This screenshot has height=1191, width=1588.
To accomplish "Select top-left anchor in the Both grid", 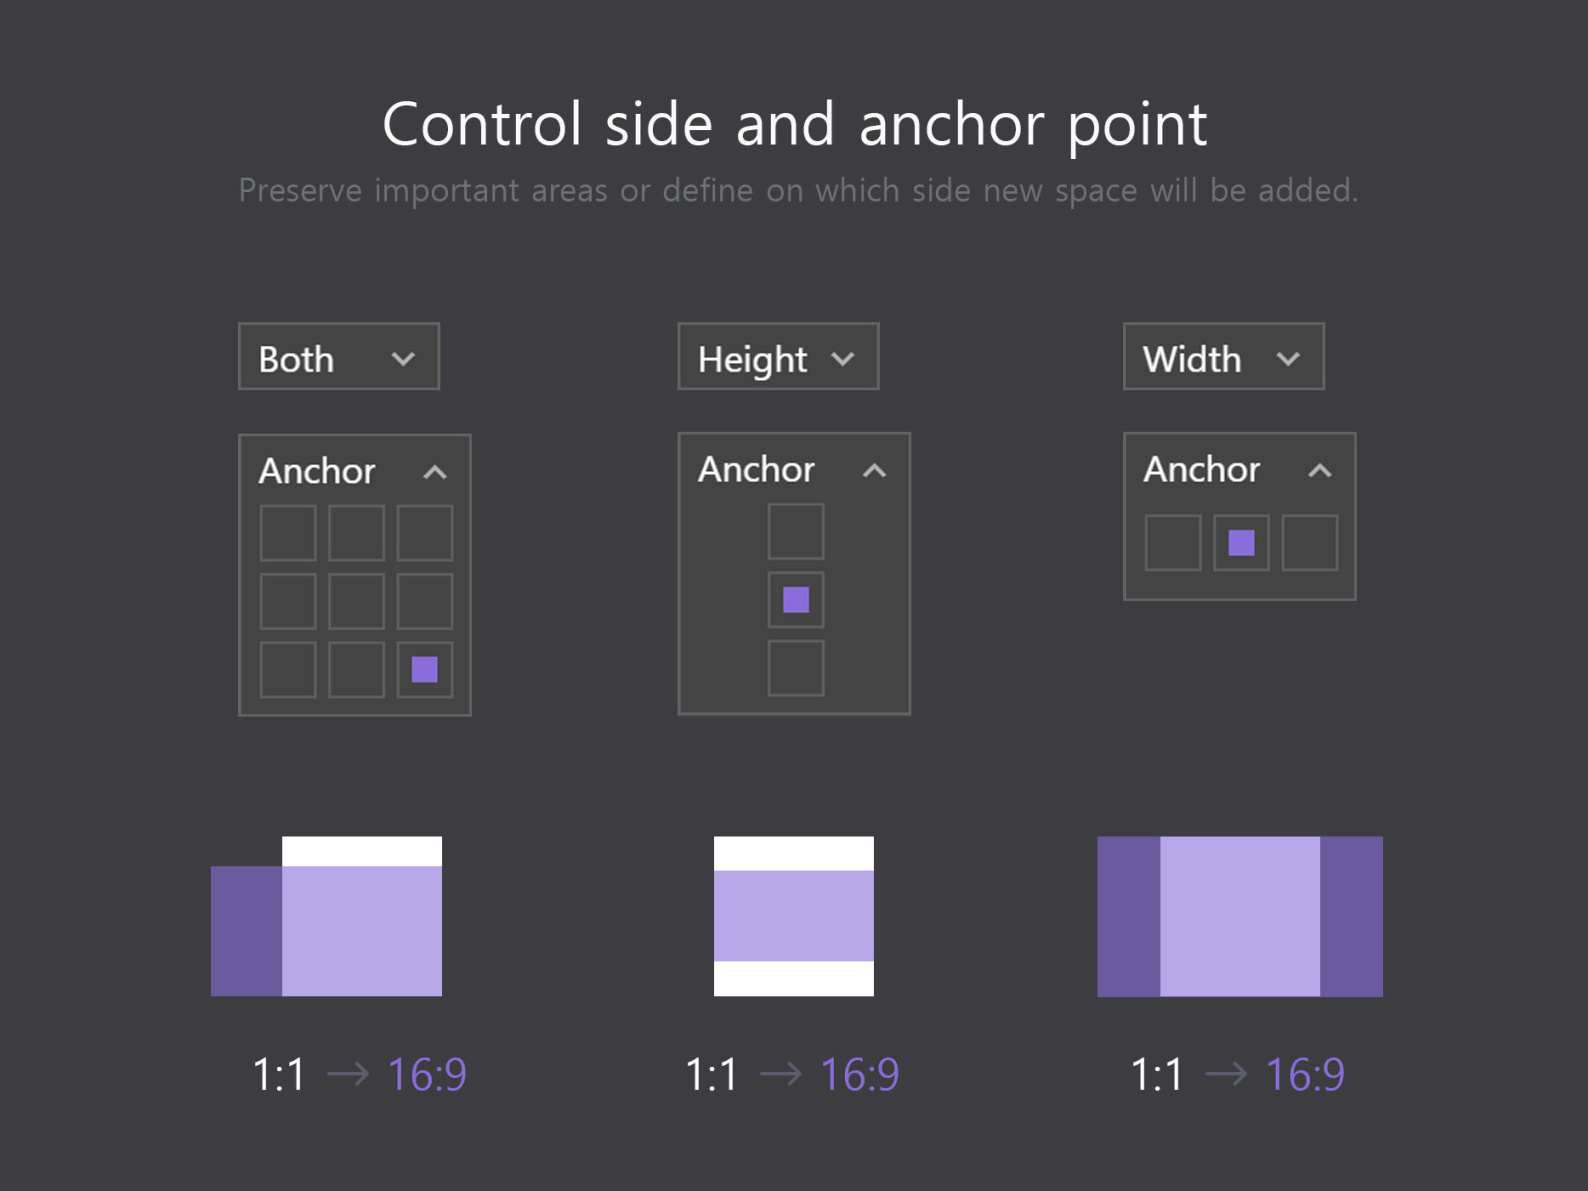I will click(x=288, y=533).
